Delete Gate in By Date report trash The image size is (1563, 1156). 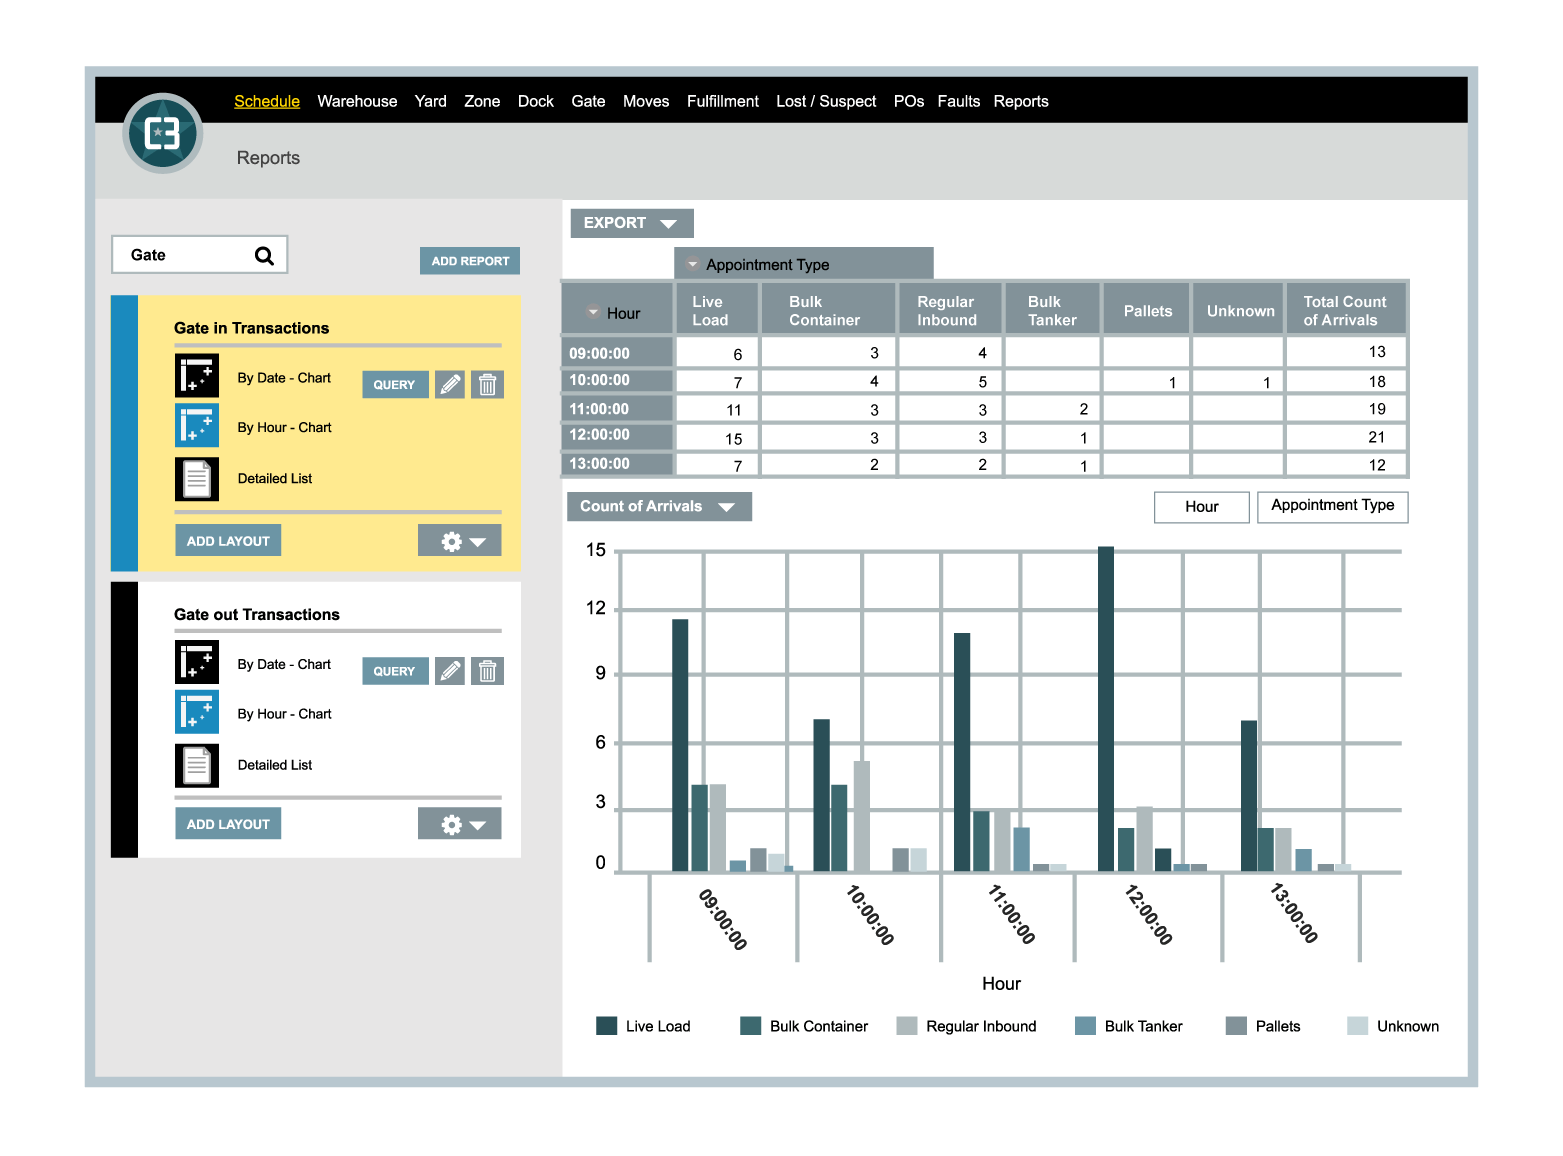pos(487,384)
